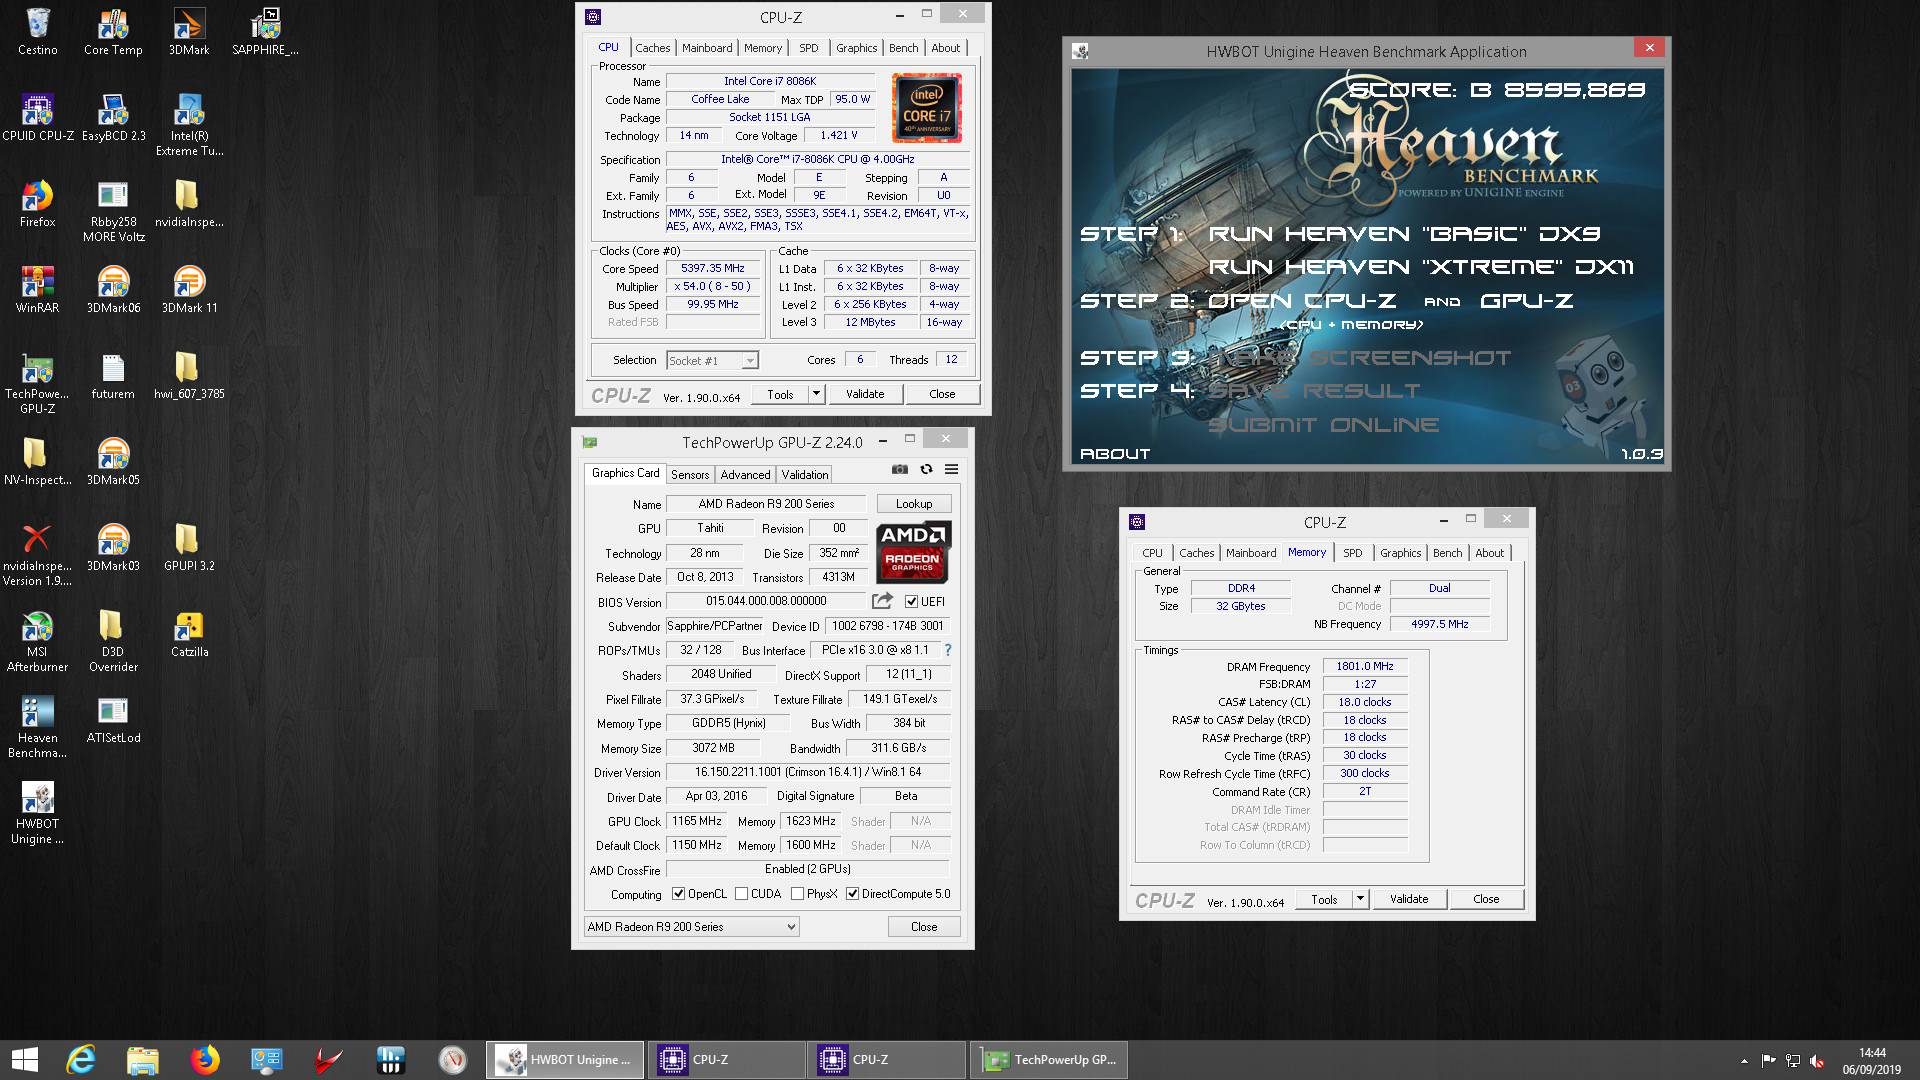The height and width of the screenshot is (1080, 1920).
Task: Open Intel Extreme Tuning desktop shortcut
Action: 189,126
